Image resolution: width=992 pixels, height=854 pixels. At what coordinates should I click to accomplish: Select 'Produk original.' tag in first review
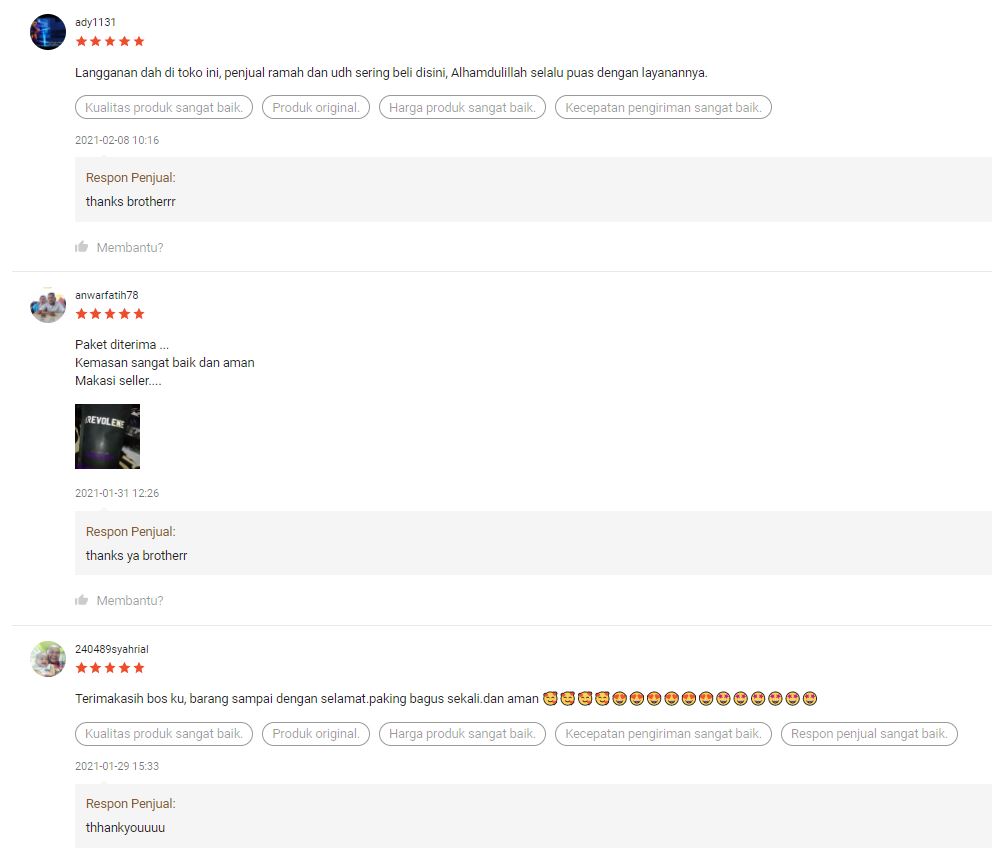[x=316, y=108]
